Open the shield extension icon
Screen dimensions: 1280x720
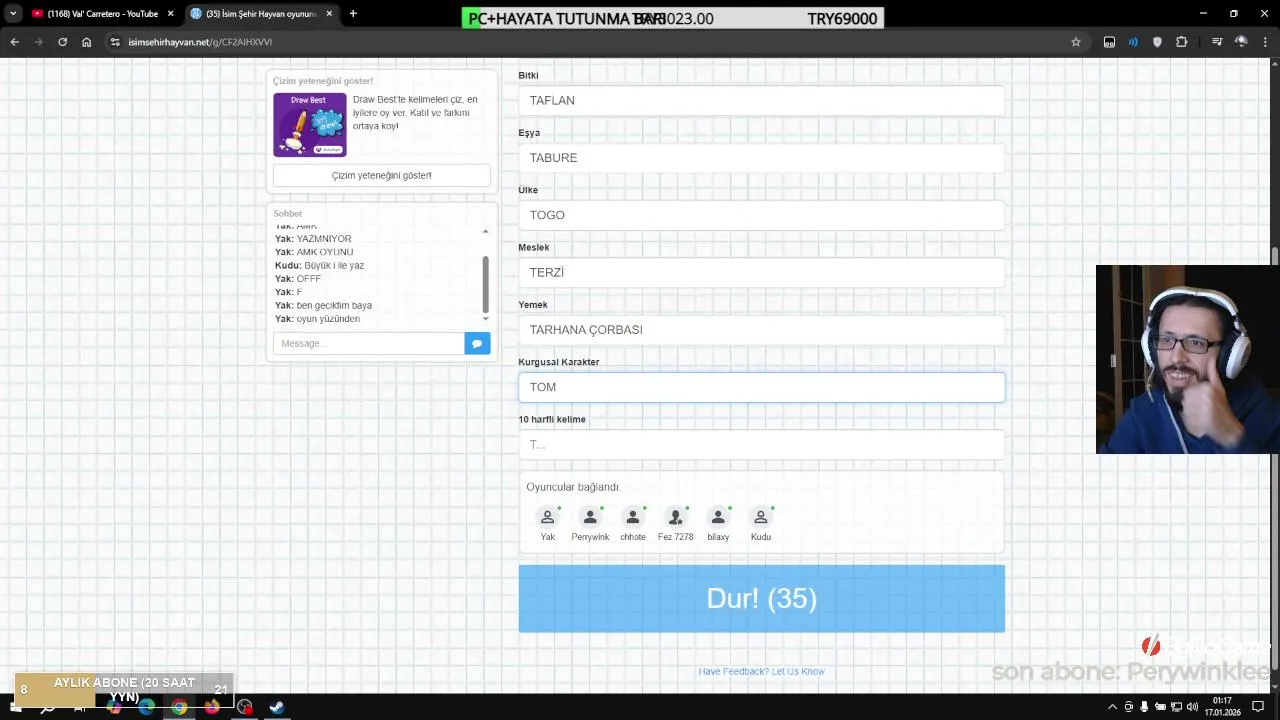pyautogui.click(x=1157, y=42)
